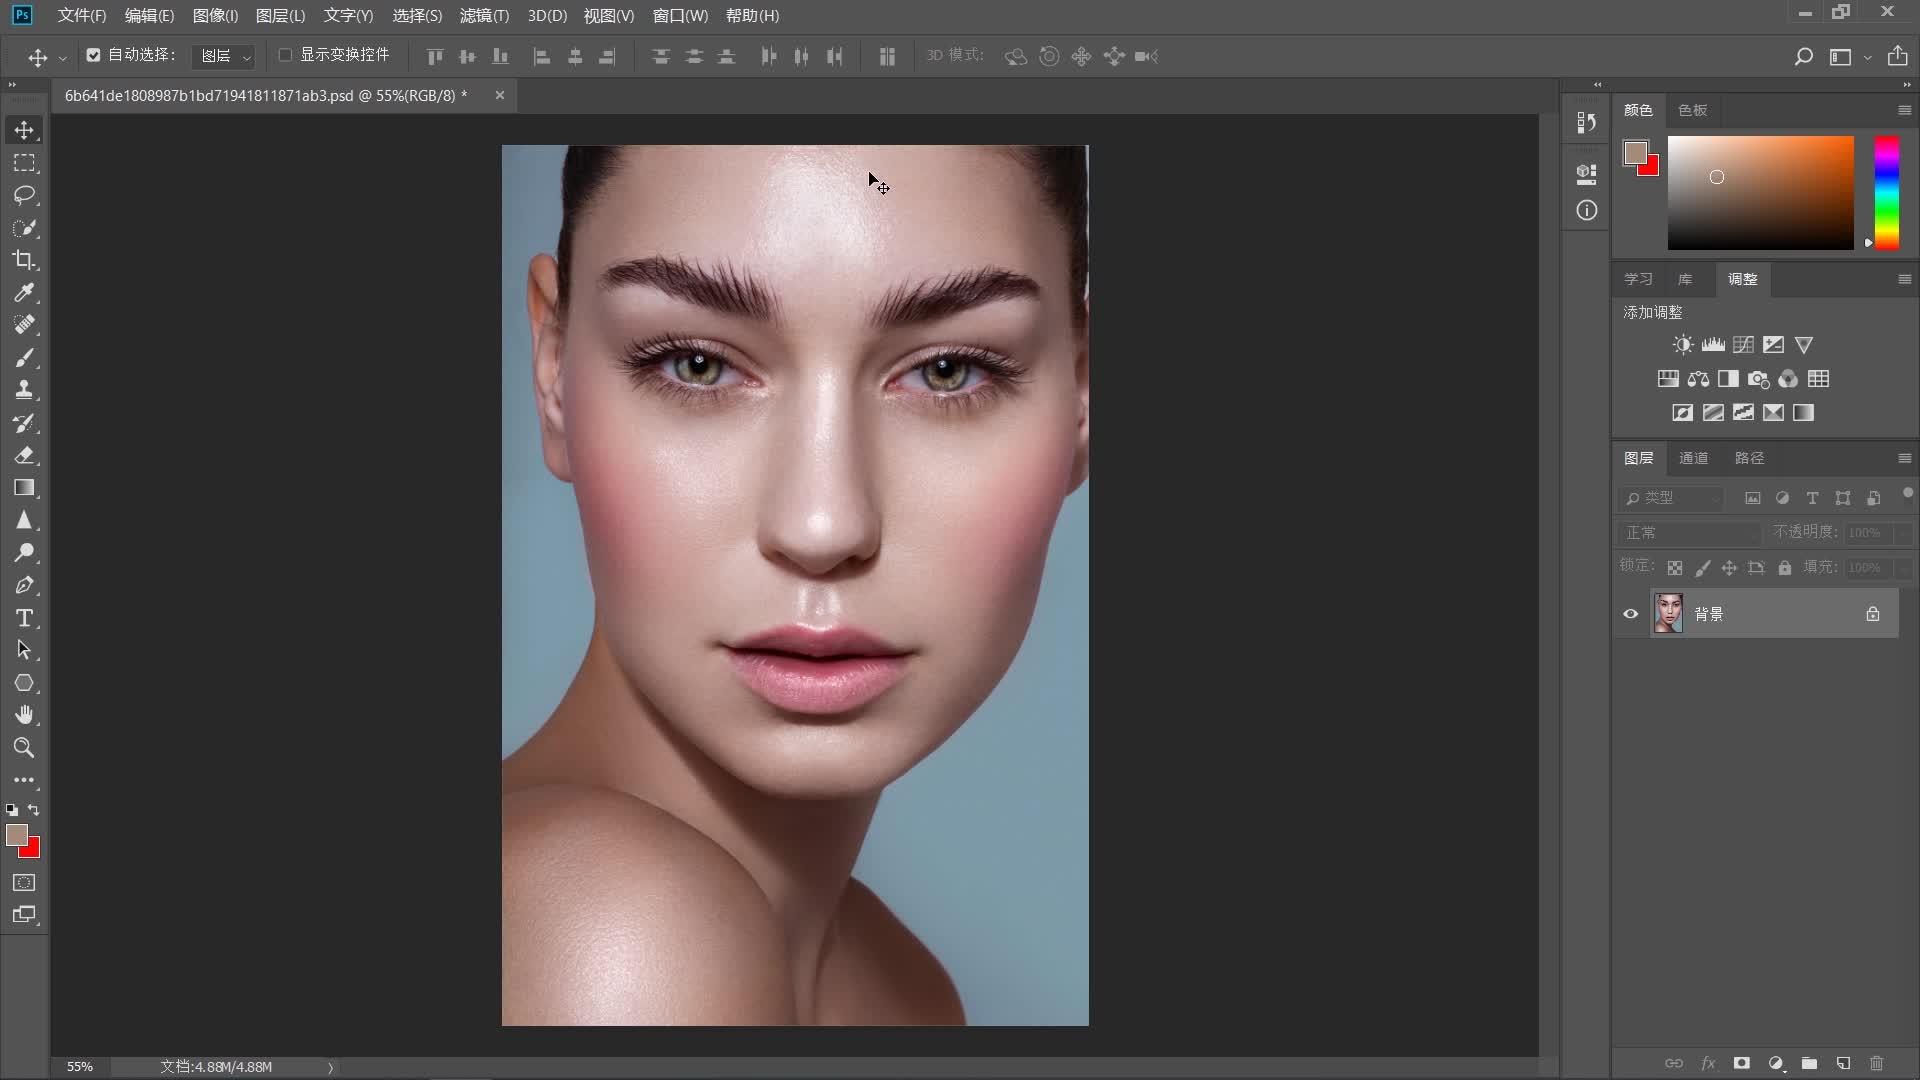Toggle the pixel layer filter
The image size is (1920, 1080).
(x=1752, y=498)
